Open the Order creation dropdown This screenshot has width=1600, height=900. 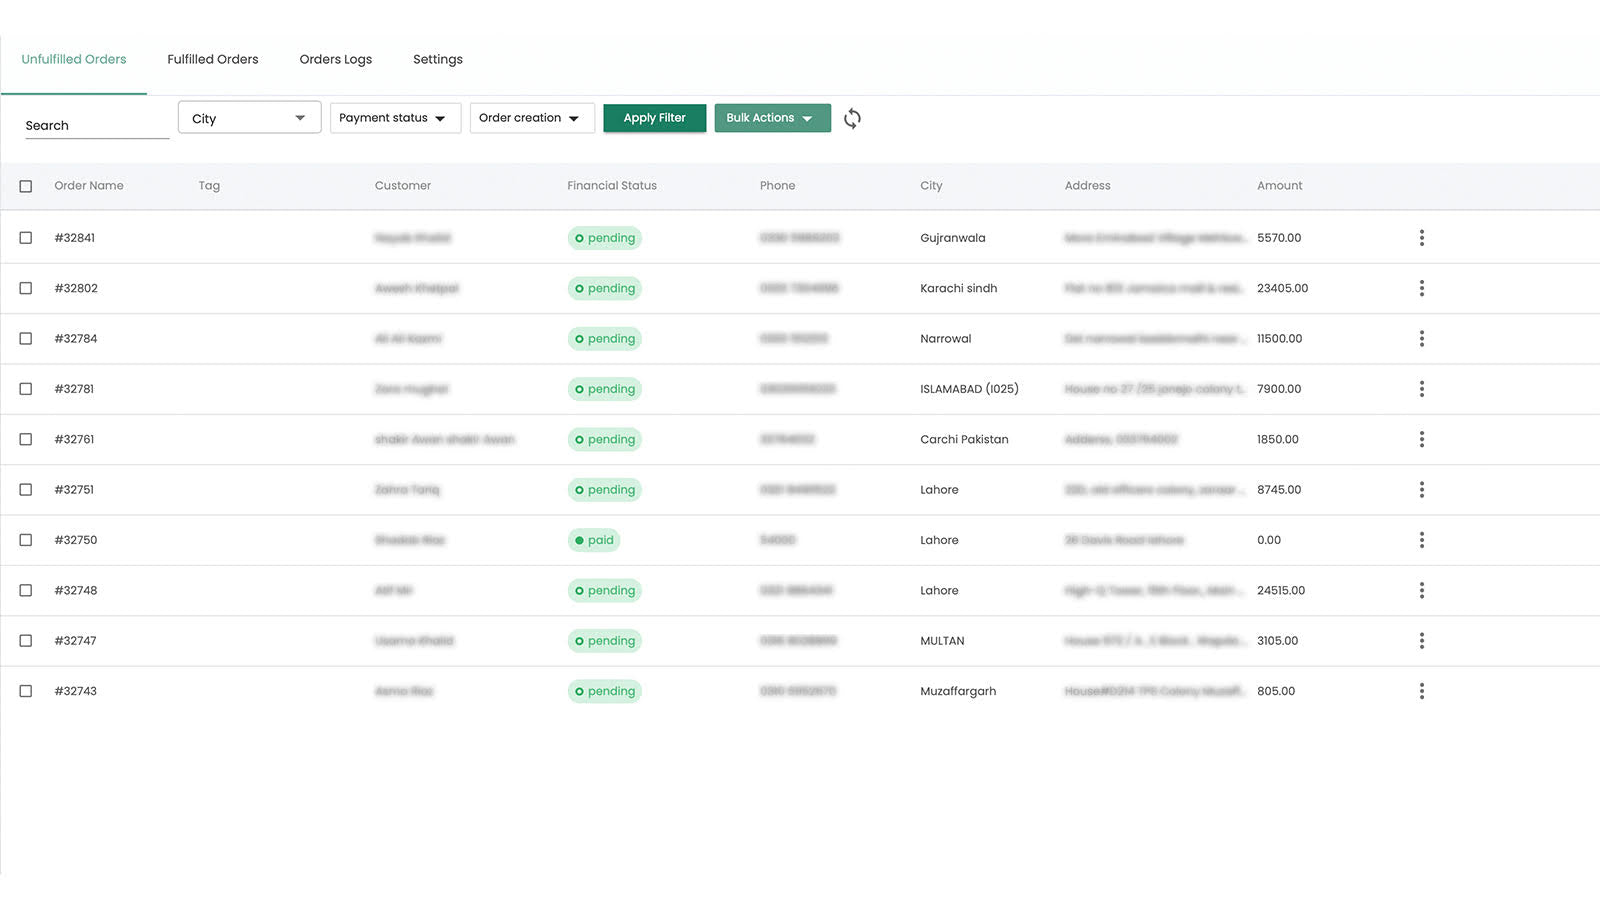(531, 118)
